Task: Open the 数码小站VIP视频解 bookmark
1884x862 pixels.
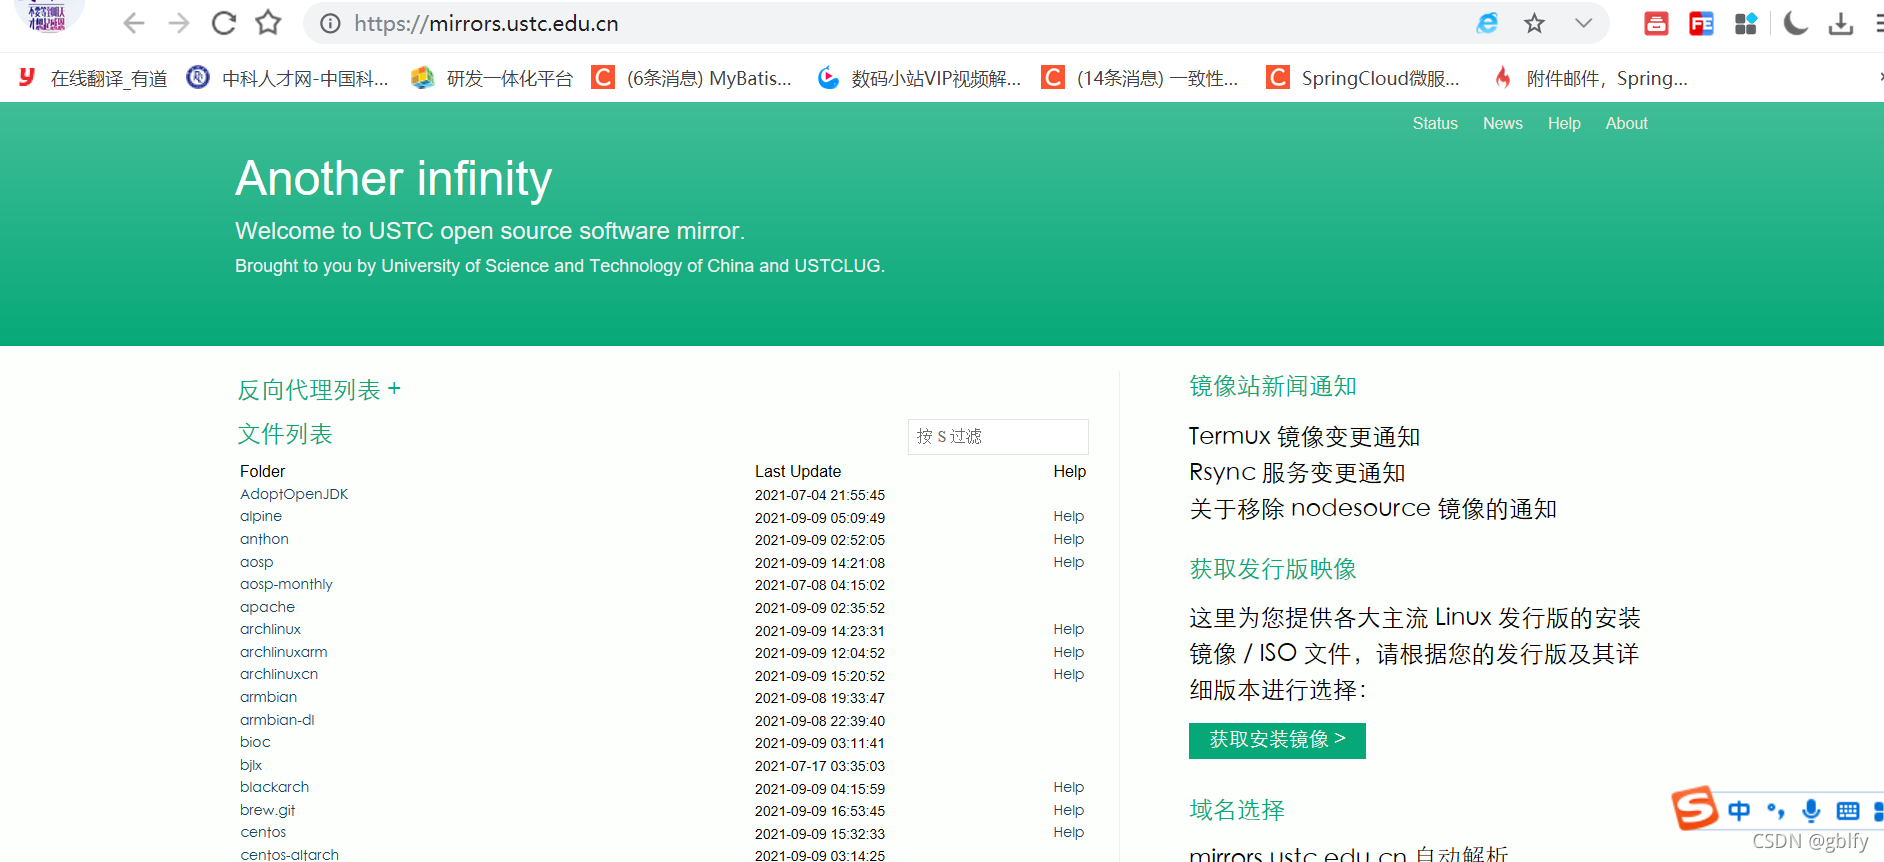Action: point(919,78)
